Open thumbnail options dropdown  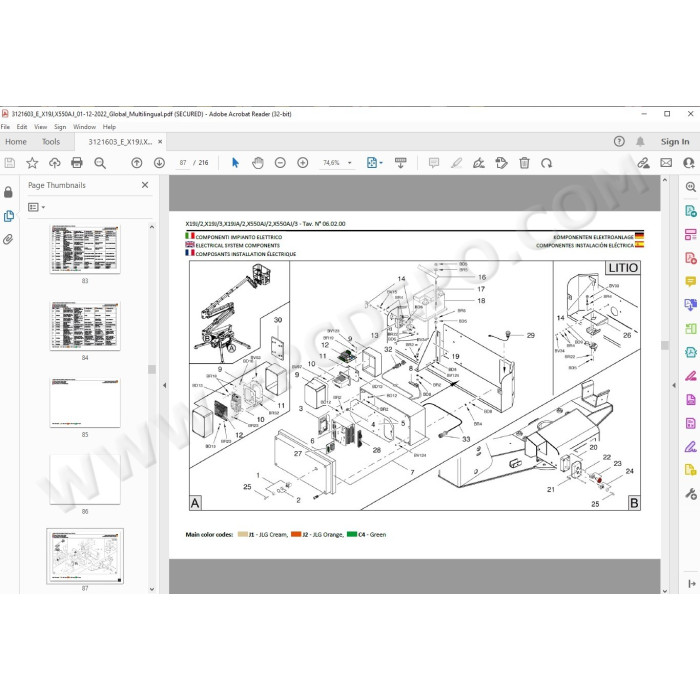[x=36, y=207]
